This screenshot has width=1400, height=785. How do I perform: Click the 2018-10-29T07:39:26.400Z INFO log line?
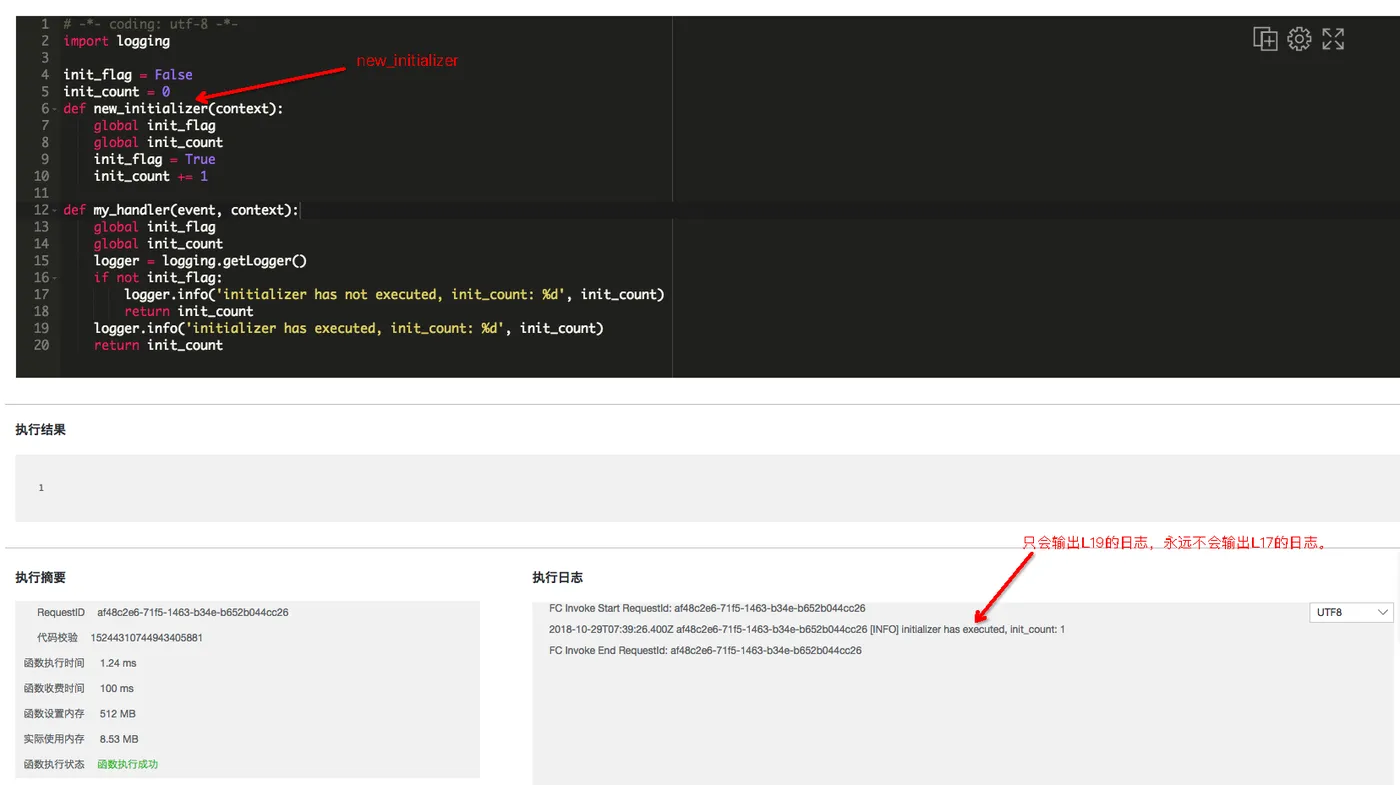click(807, 629)
